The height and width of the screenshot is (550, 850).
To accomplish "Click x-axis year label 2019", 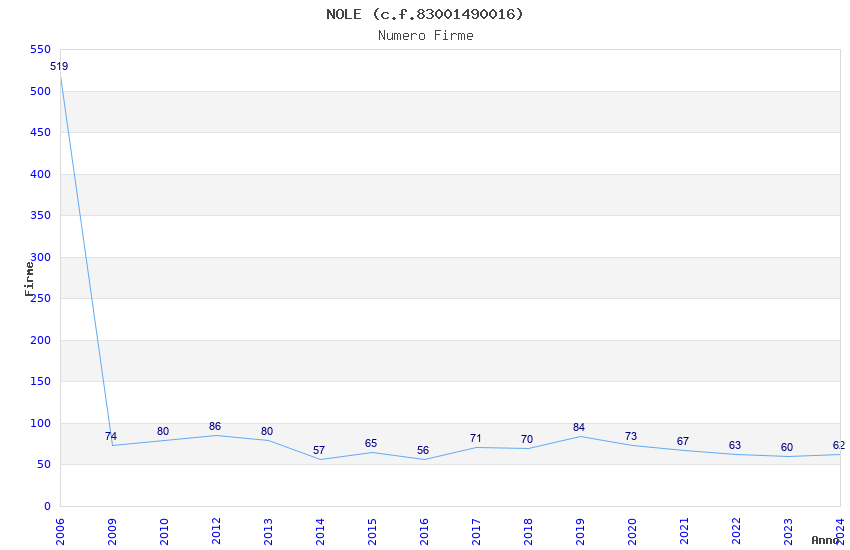I will pos(581,532).
